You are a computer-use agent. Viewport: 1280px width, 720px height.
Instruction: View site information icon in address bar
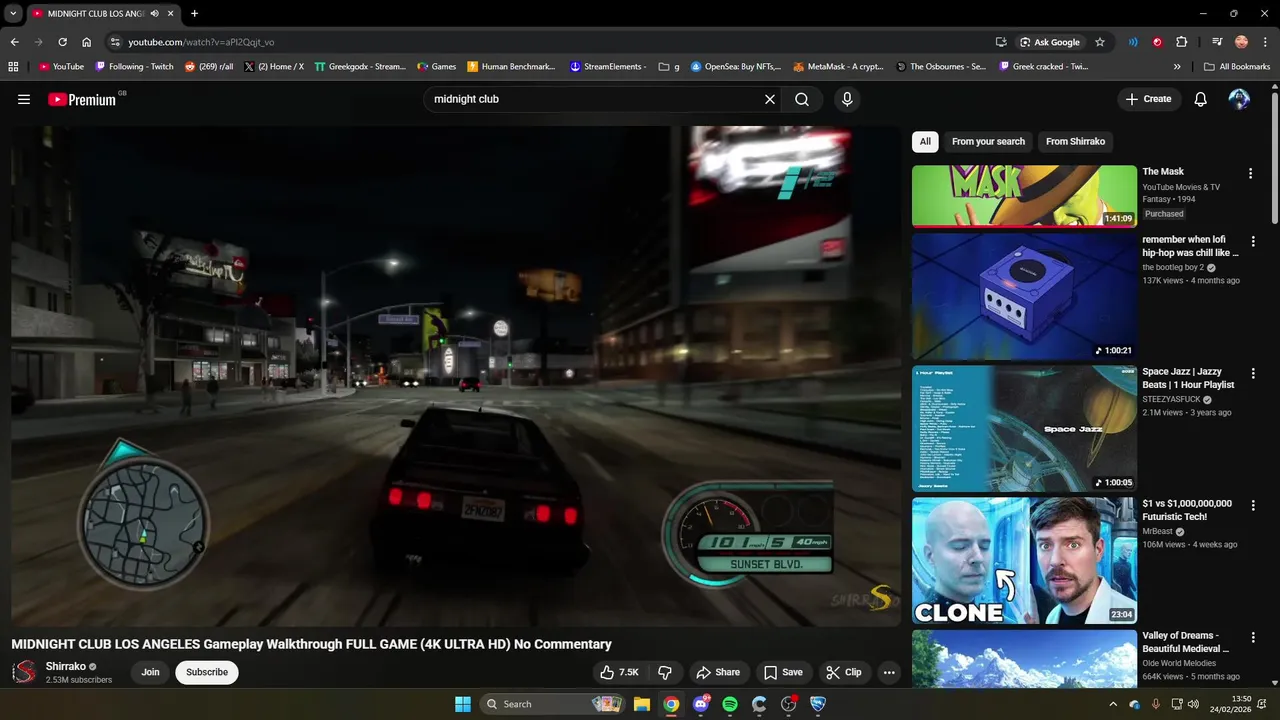[x=115, y=42]
